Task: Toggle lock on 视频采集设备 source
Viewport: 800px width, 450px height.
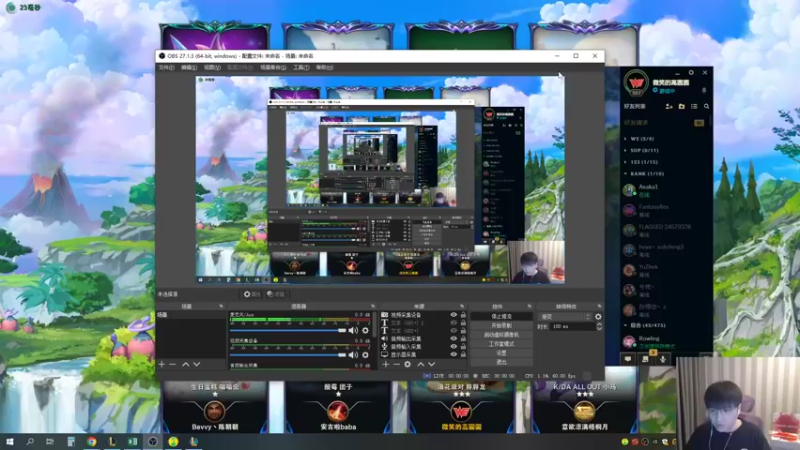Action: [463, 315]
